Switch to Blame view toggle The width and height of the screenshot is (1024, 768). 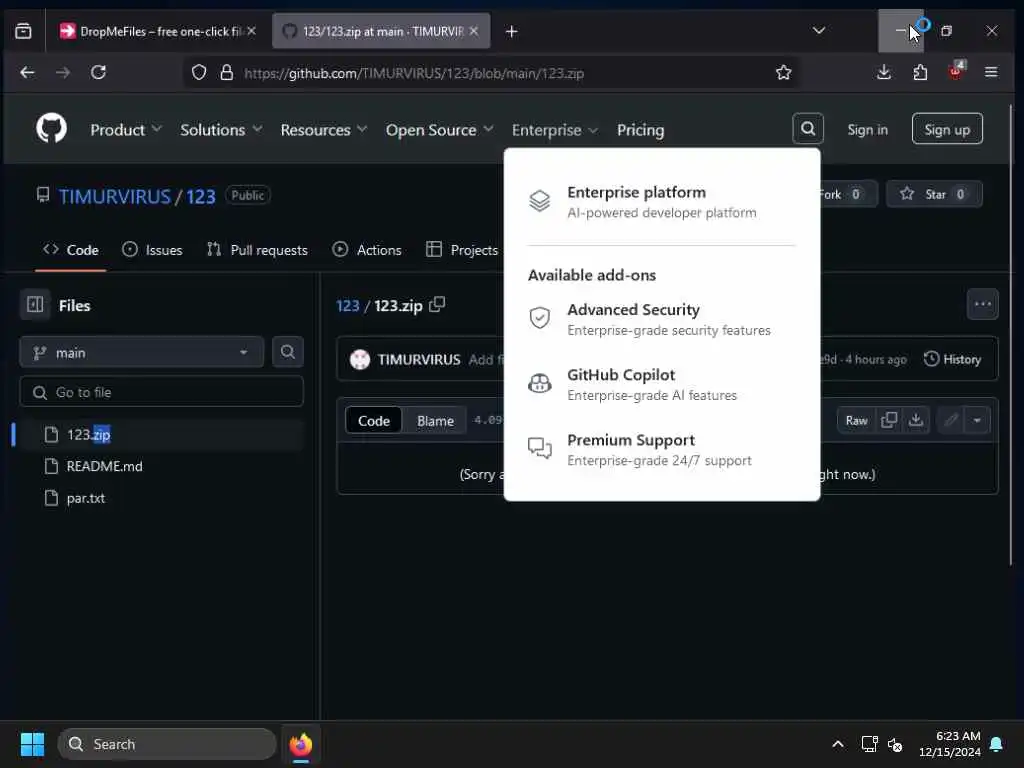[x=435, y=421]
